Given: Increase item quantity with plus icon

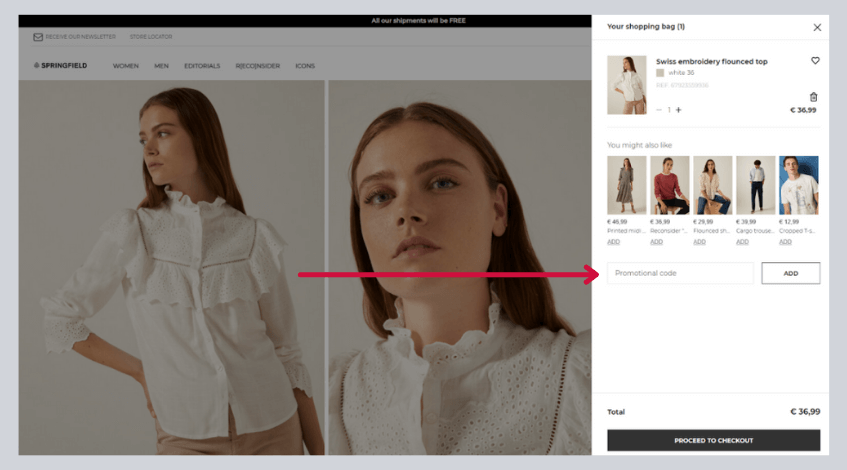Looking at the screenshot, I should tap(678, 110).
